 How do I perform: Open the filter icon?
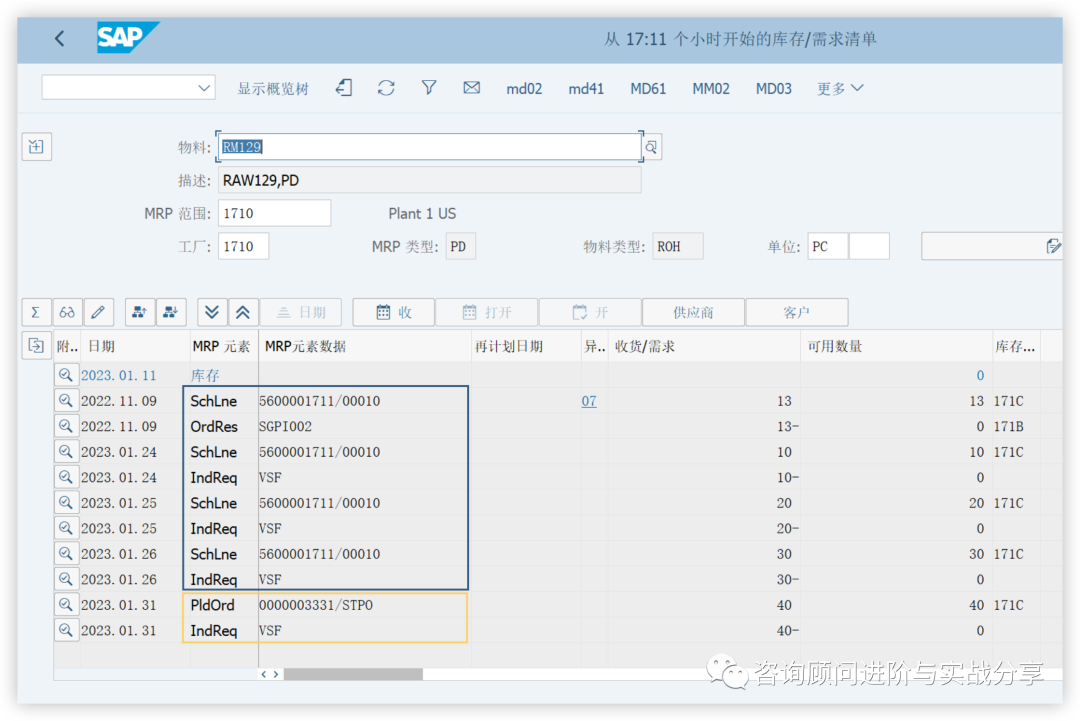click(428, 88)
